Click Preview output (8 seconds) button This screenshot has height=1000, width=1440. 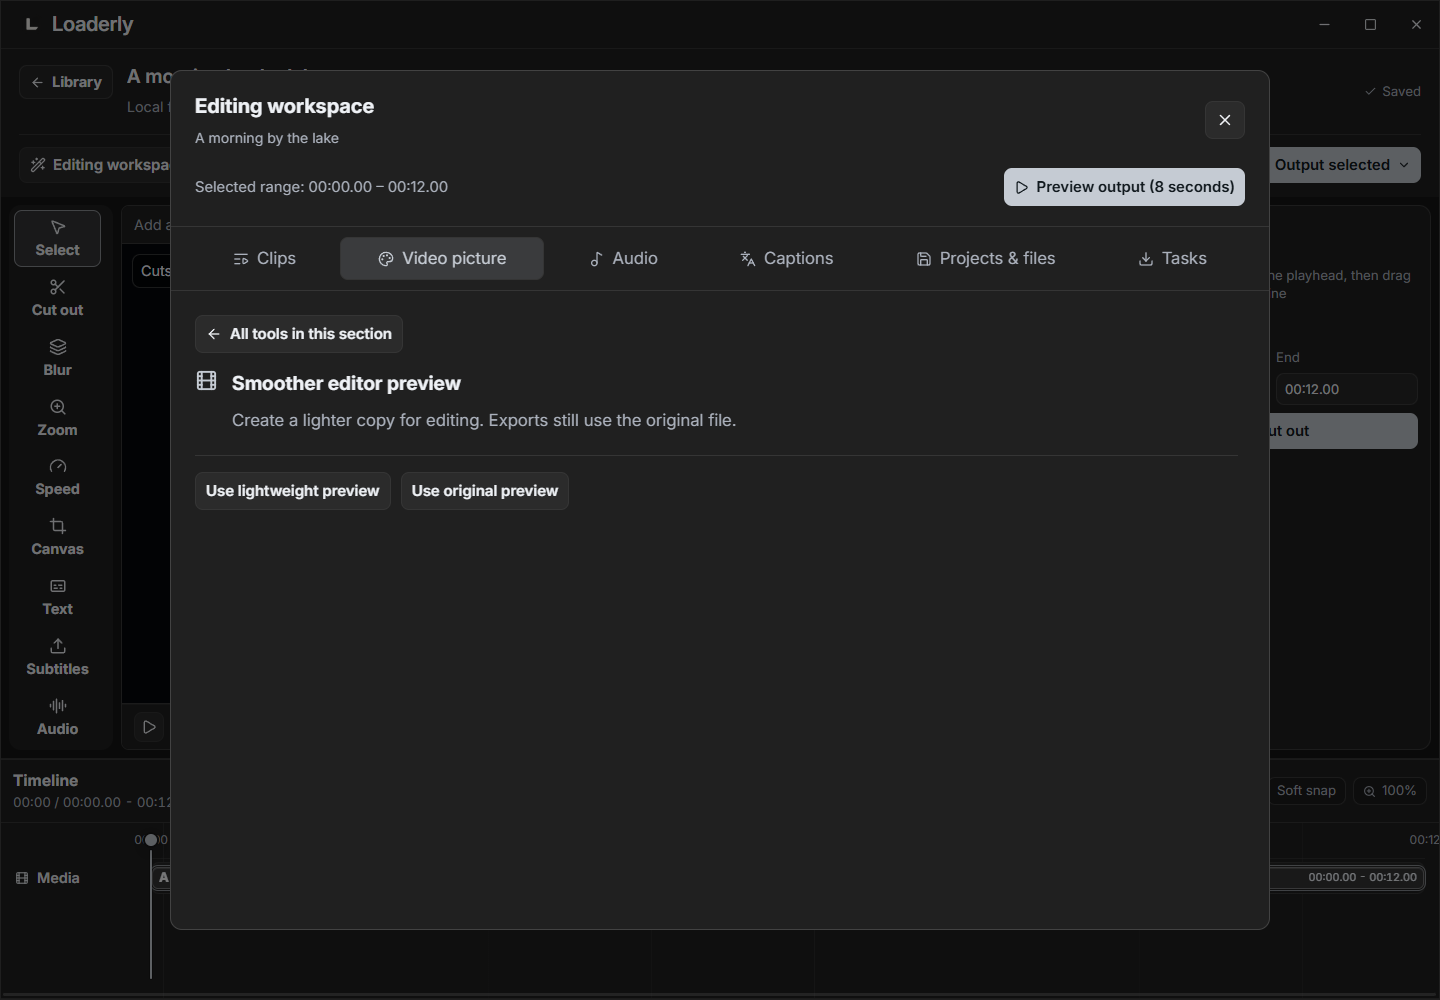point(1124,187)
